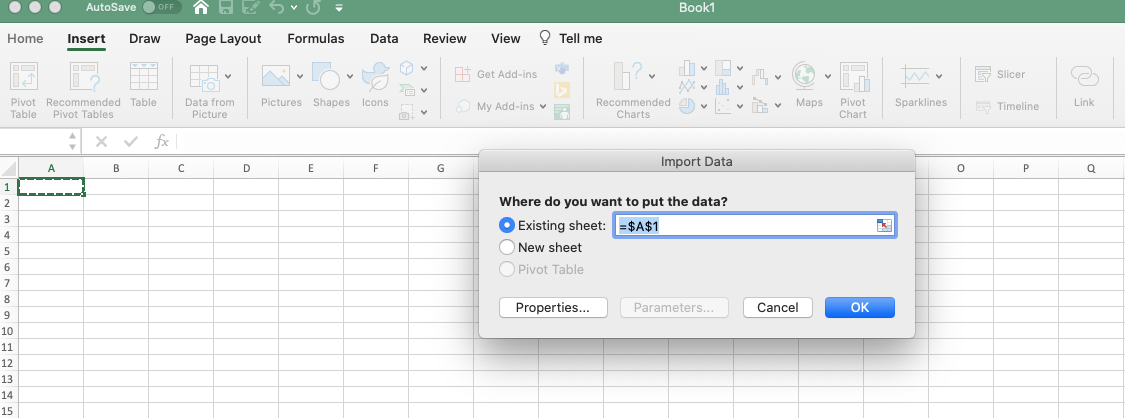Switch to the Draw tab

[145, 39]
